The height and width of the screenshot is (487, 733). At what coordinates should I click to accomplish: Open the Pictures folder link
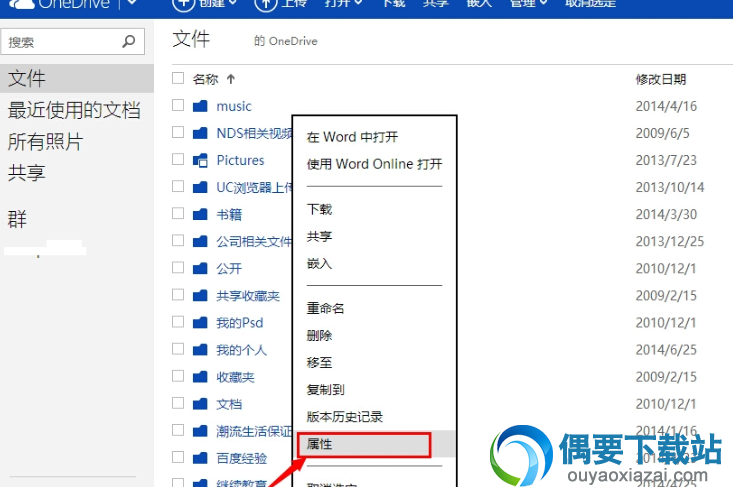(x=240, y=160)
